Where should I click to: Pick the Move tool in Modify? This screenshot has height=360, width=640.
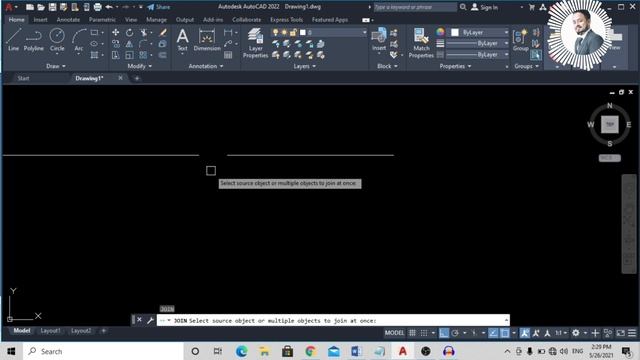(x=116, y=32)
